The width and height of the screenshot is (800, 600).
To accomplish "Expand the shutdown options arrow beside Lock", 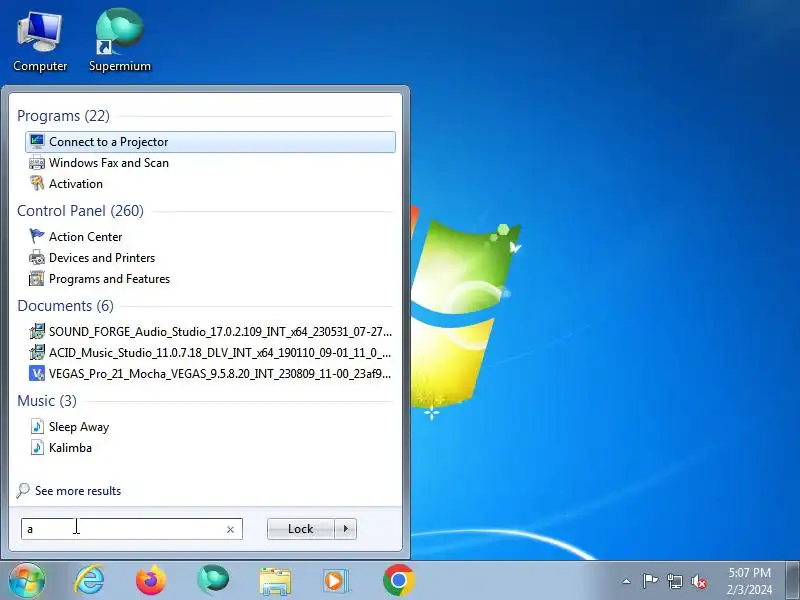I will (x=345, y=529).
